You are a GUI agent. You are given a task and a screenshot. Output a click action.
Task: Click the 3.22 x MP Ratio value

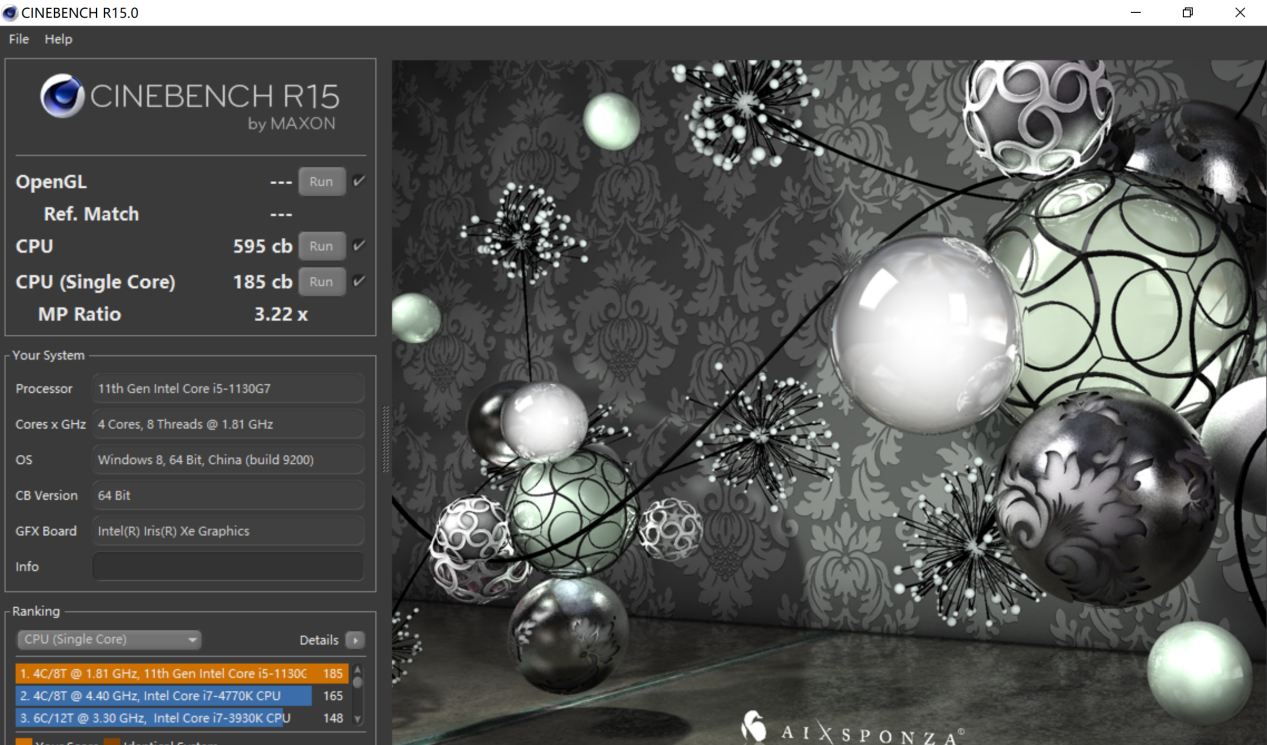pyautogui.click(x=281, y=314)
